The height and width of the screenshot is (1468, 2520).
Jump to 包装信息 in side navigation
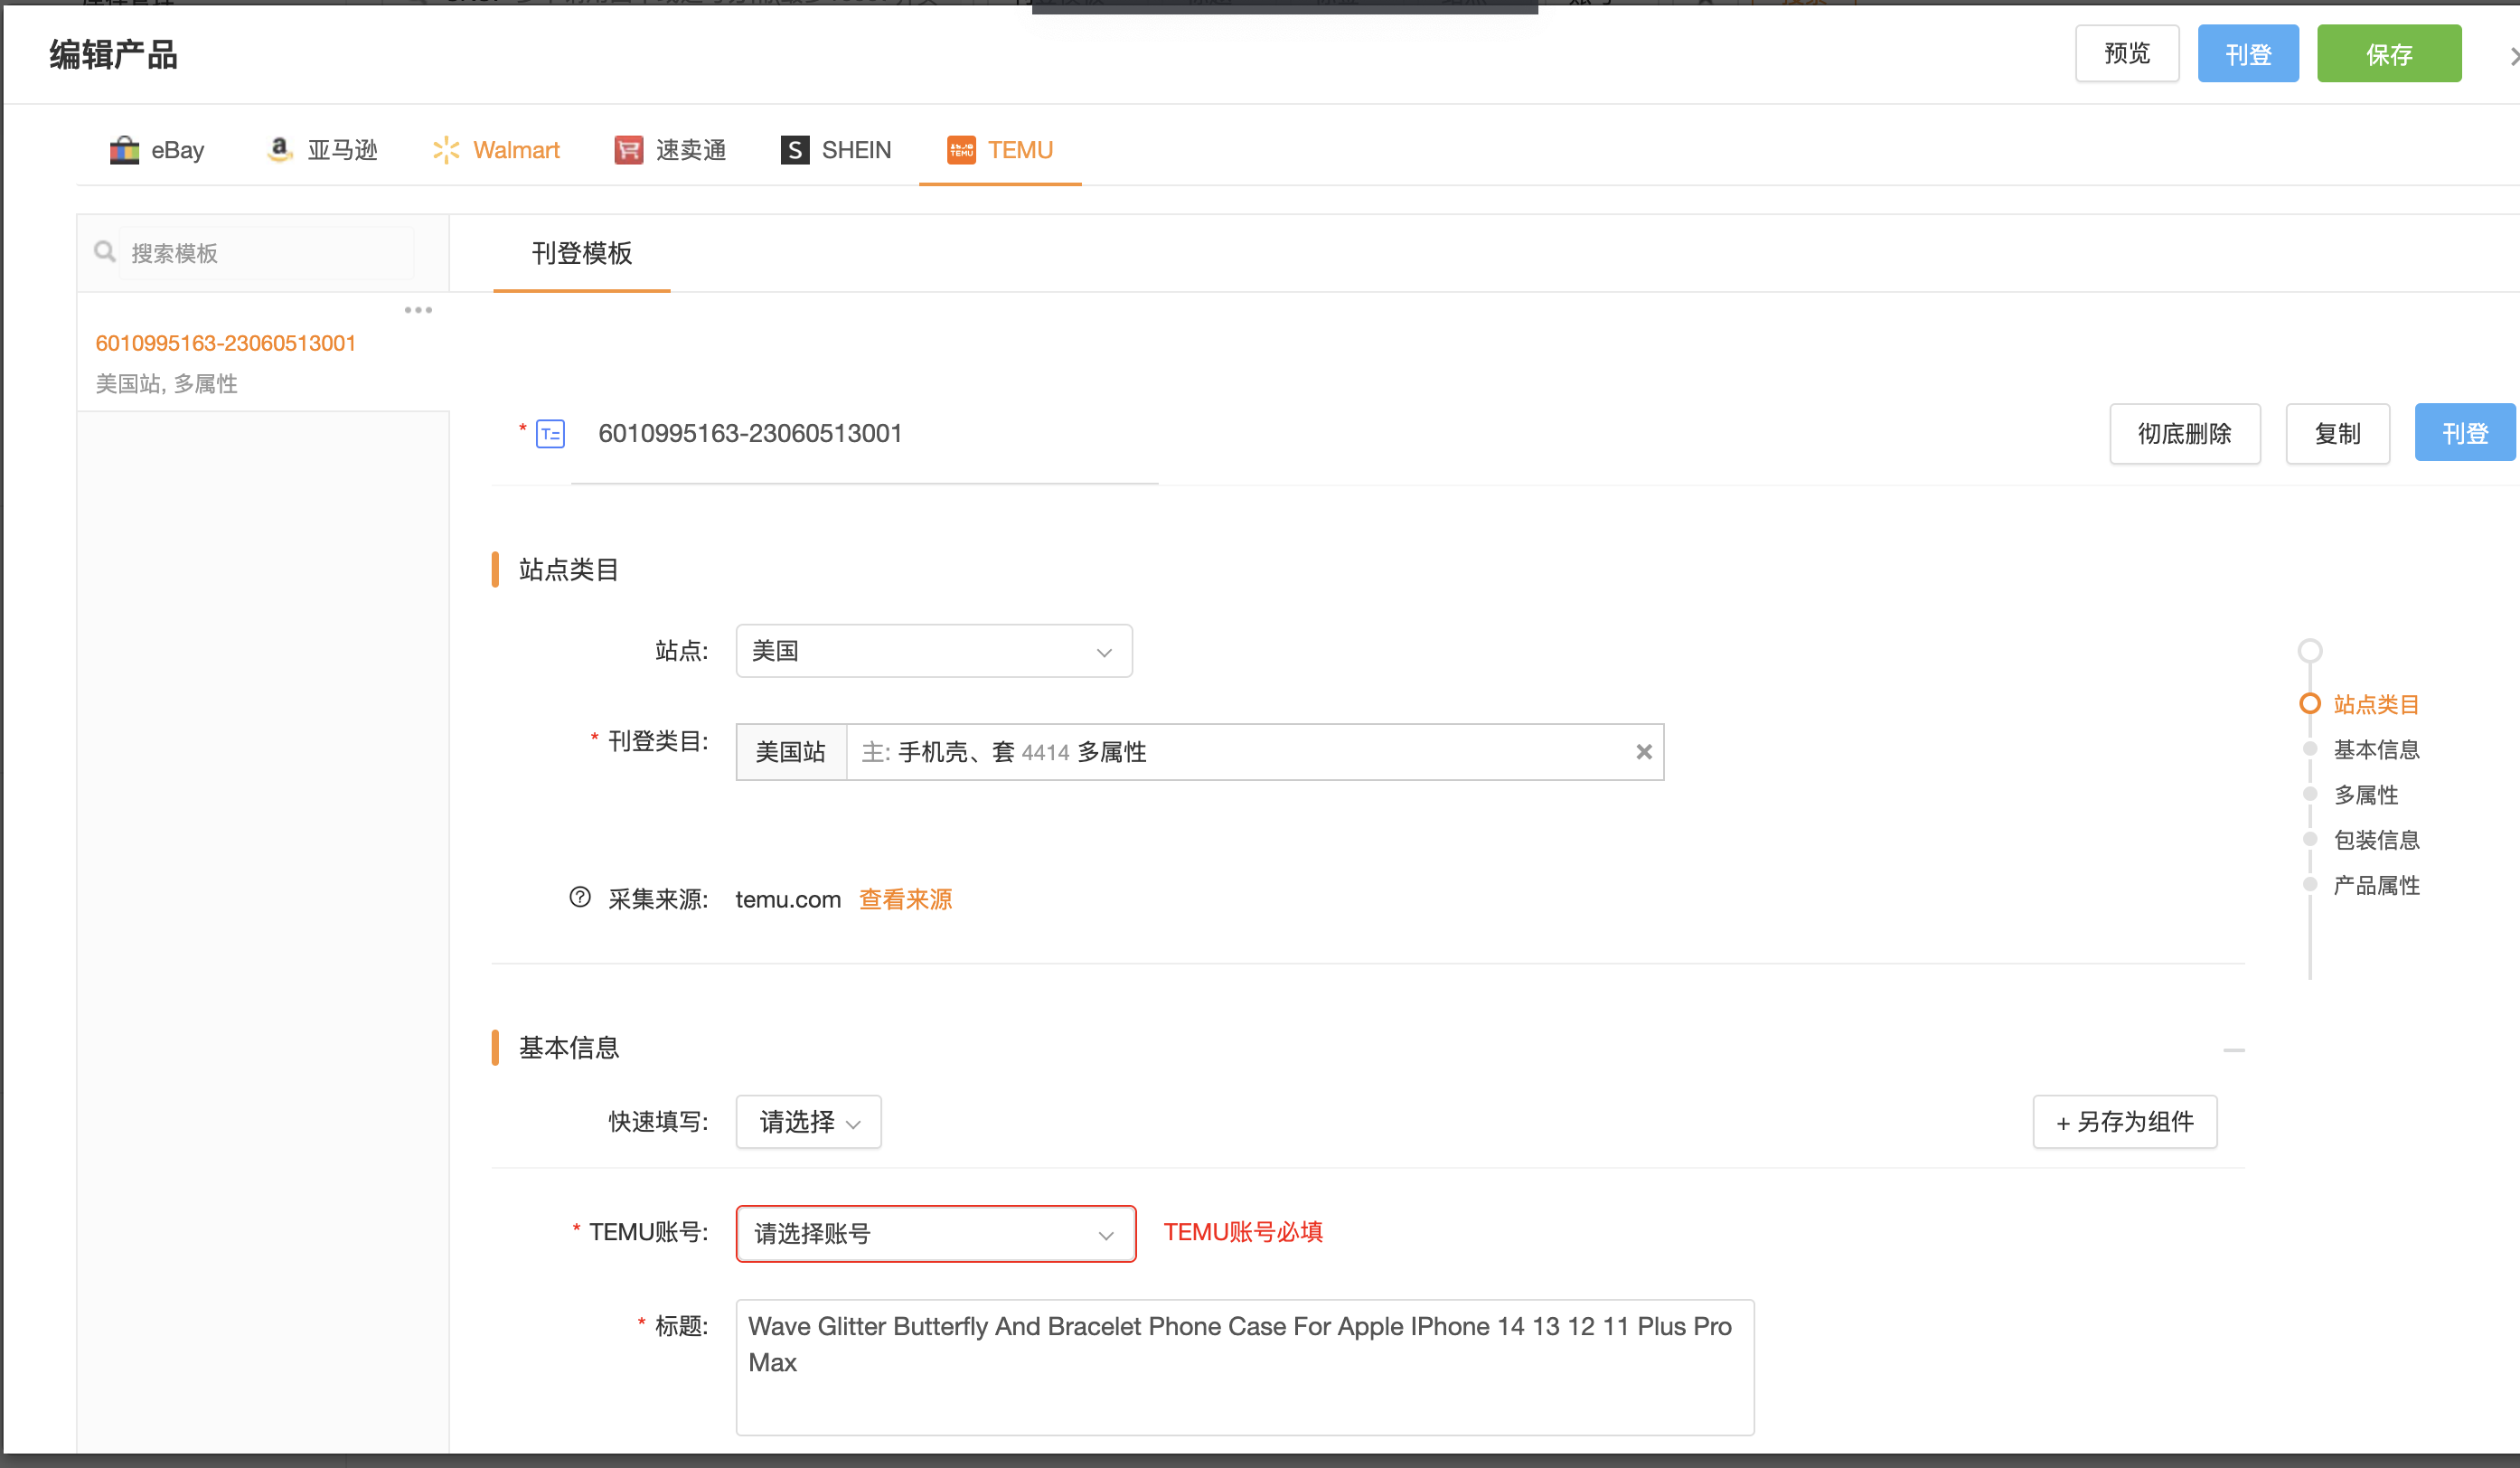click(2375, 840)
